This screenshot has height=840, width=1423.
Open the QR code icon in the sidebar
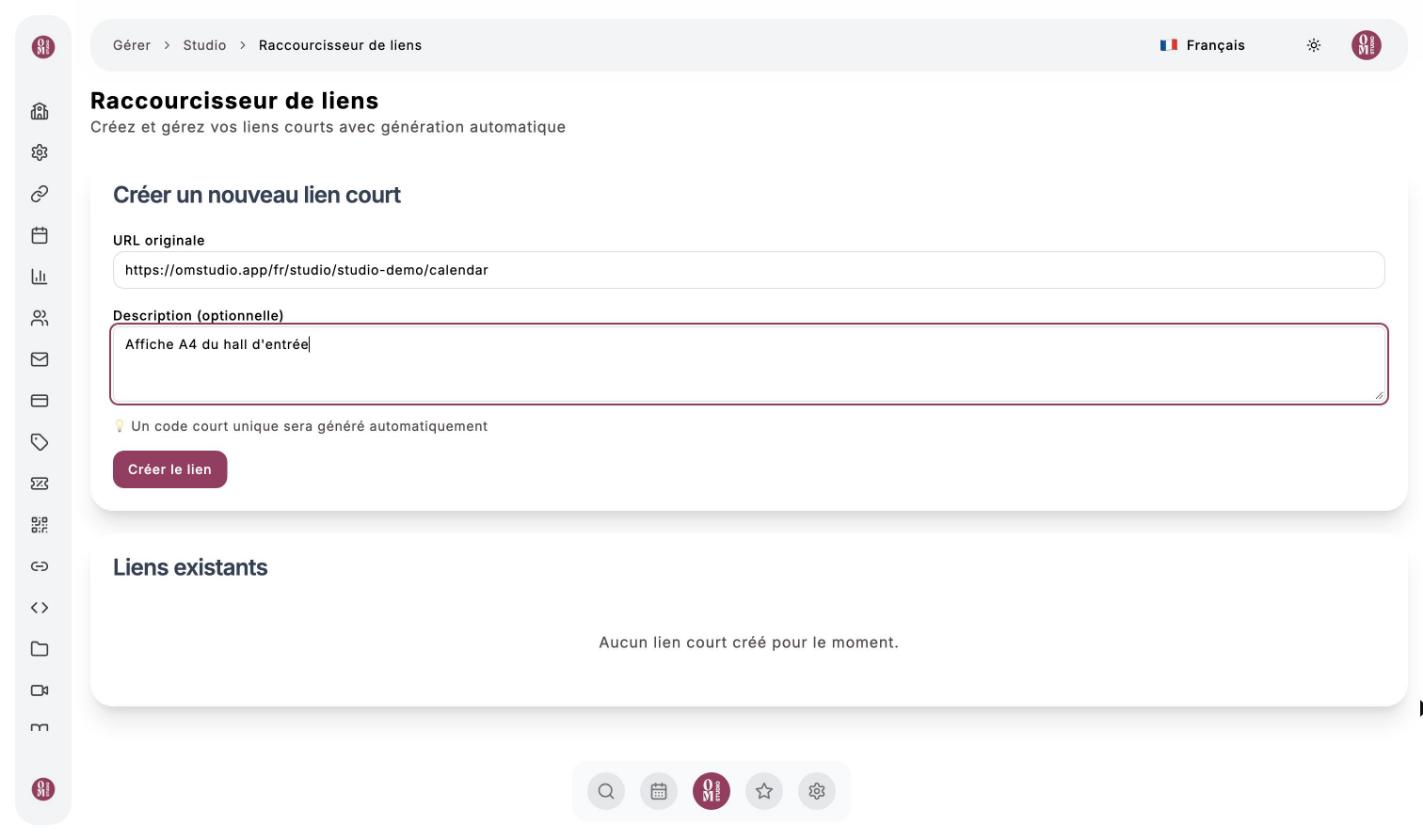[40, 524]
